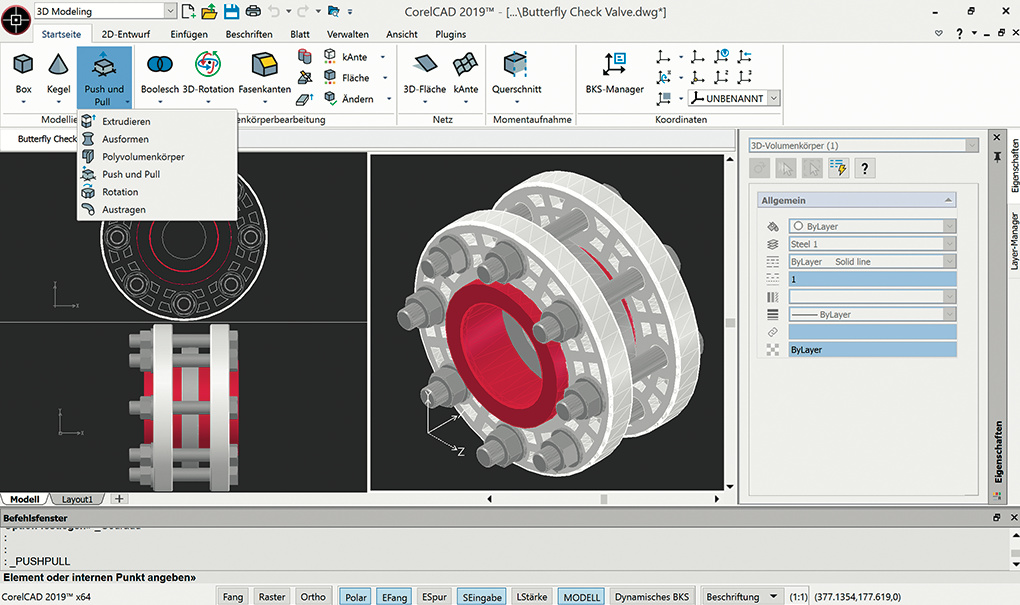This screenshot has width=1020, height=605.
Task: Switch to the Layout1 sheet tab
Action: point(77,498)
